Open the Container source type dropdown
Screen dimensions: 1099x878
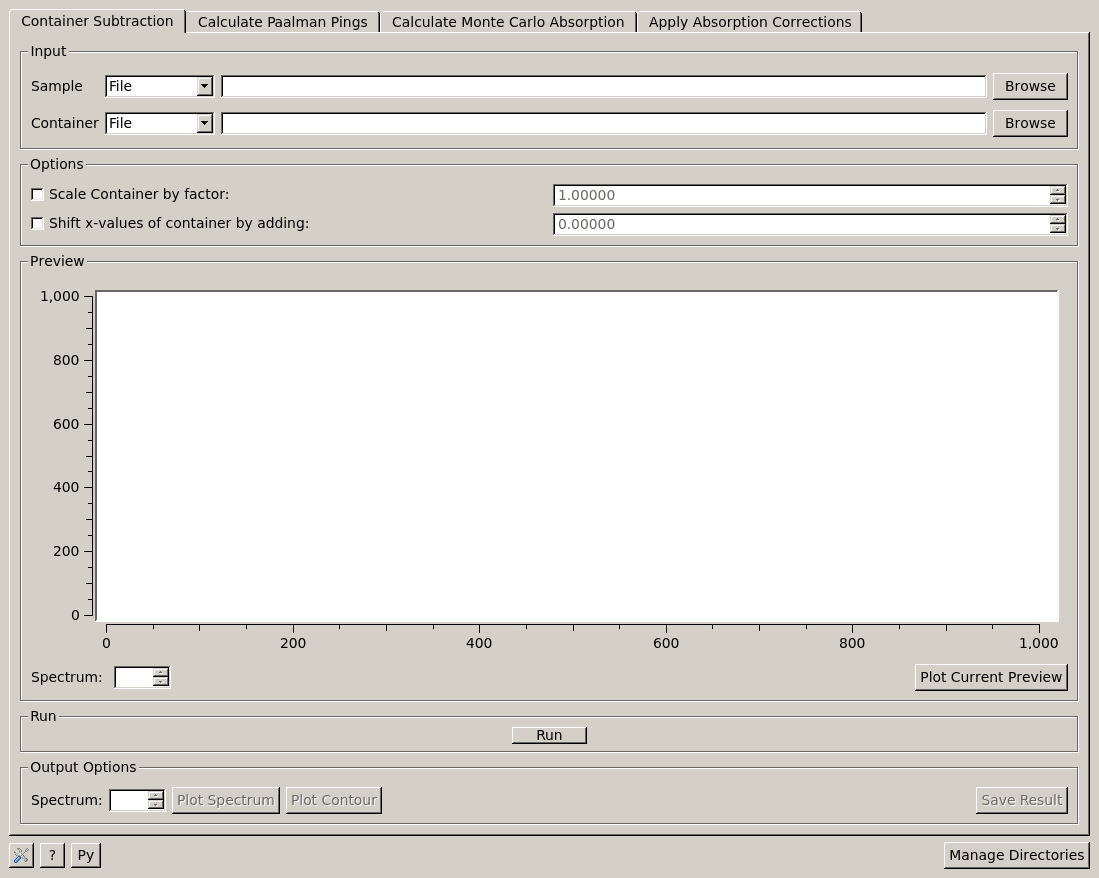pos(159,123)
